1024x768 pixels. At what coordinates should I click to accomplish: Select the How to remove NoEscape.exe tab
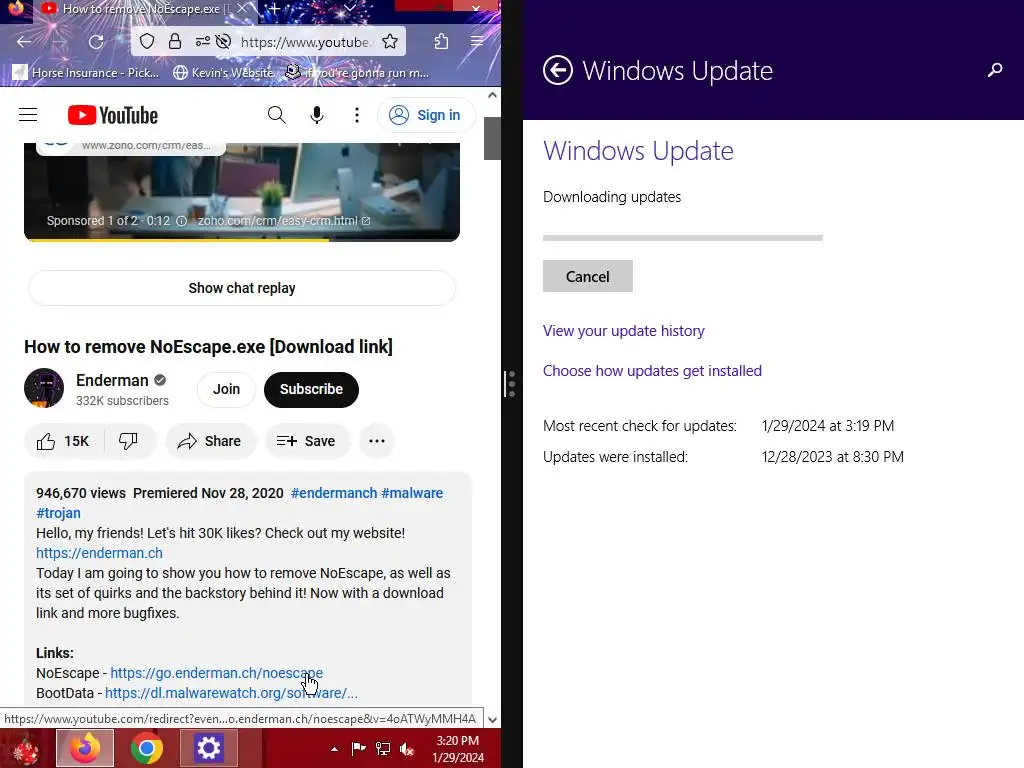click(x=136, y=9)
